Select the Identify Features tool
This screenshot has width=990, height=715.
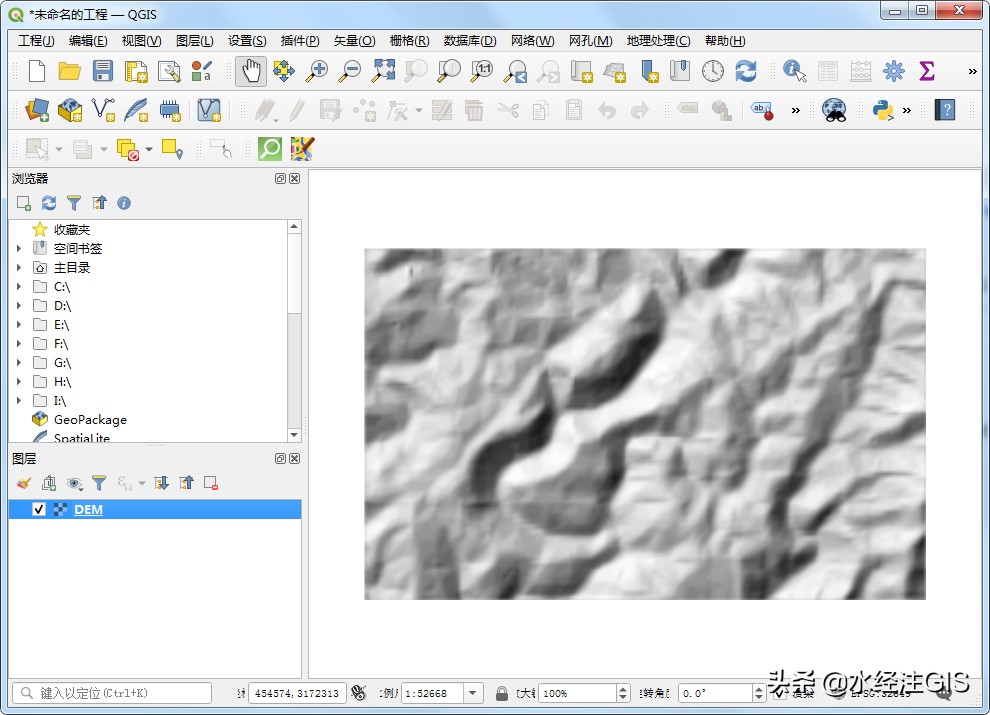click(x=794, y=71)
